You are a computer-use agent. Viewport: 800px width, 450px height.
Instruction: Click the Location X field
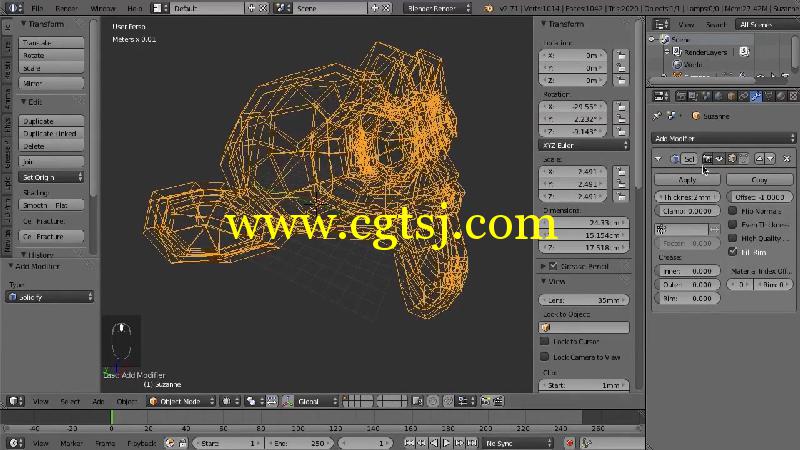[572, 55]
